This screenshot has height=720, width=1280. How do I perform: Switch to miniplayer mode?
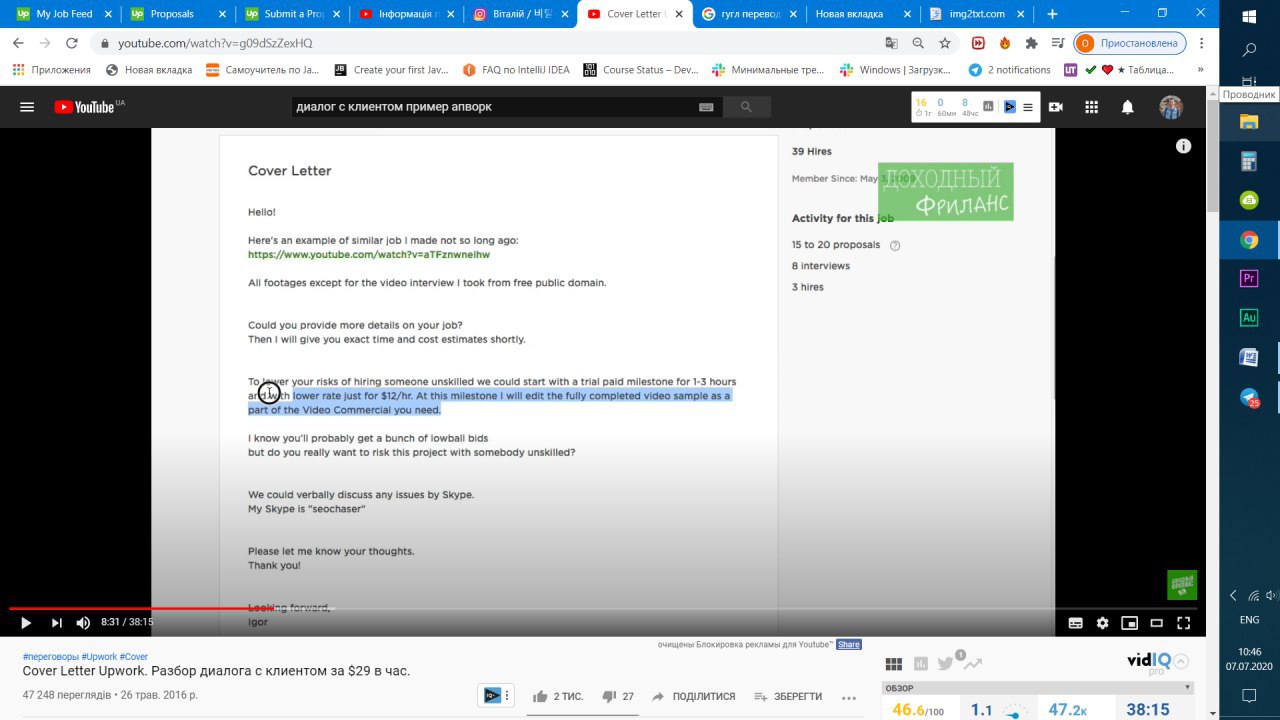click(x=1129, y=622)
